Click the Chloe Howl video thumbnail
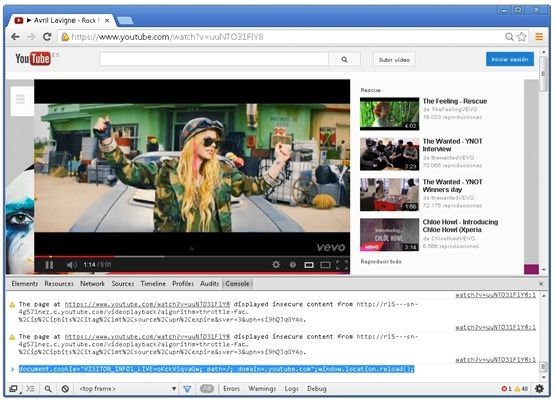The image size is (554, 400). [389, 235]
